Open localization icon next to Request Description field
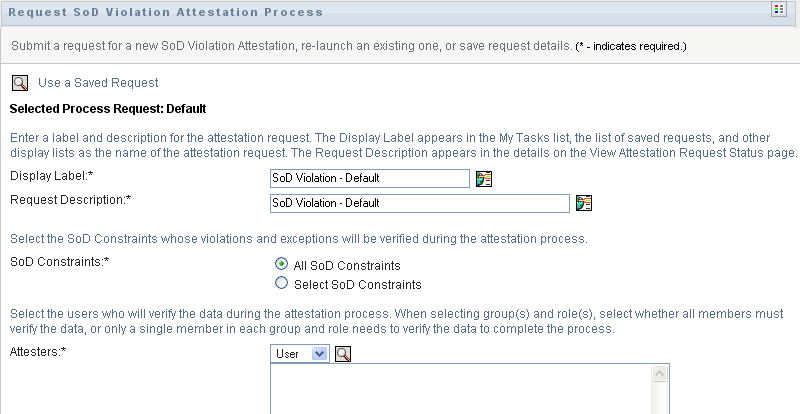 [x=585, y=203]
